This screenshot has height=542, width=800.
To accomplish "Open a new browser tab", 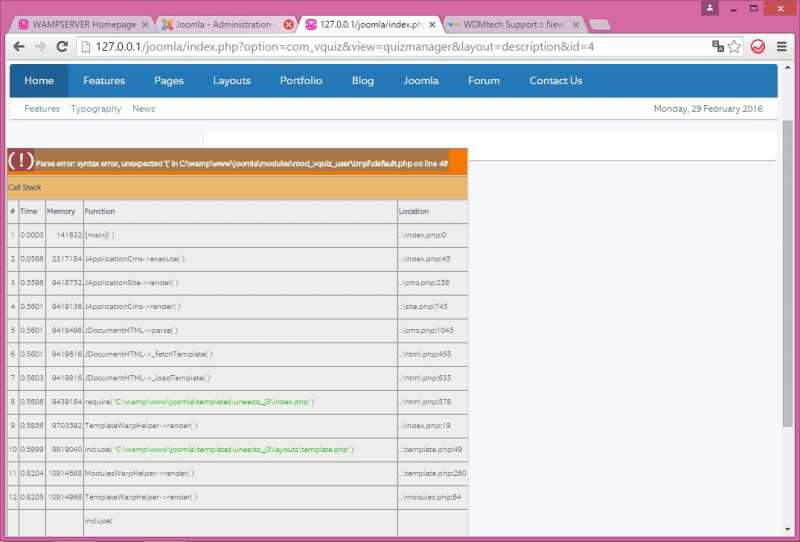I will 599,24.
